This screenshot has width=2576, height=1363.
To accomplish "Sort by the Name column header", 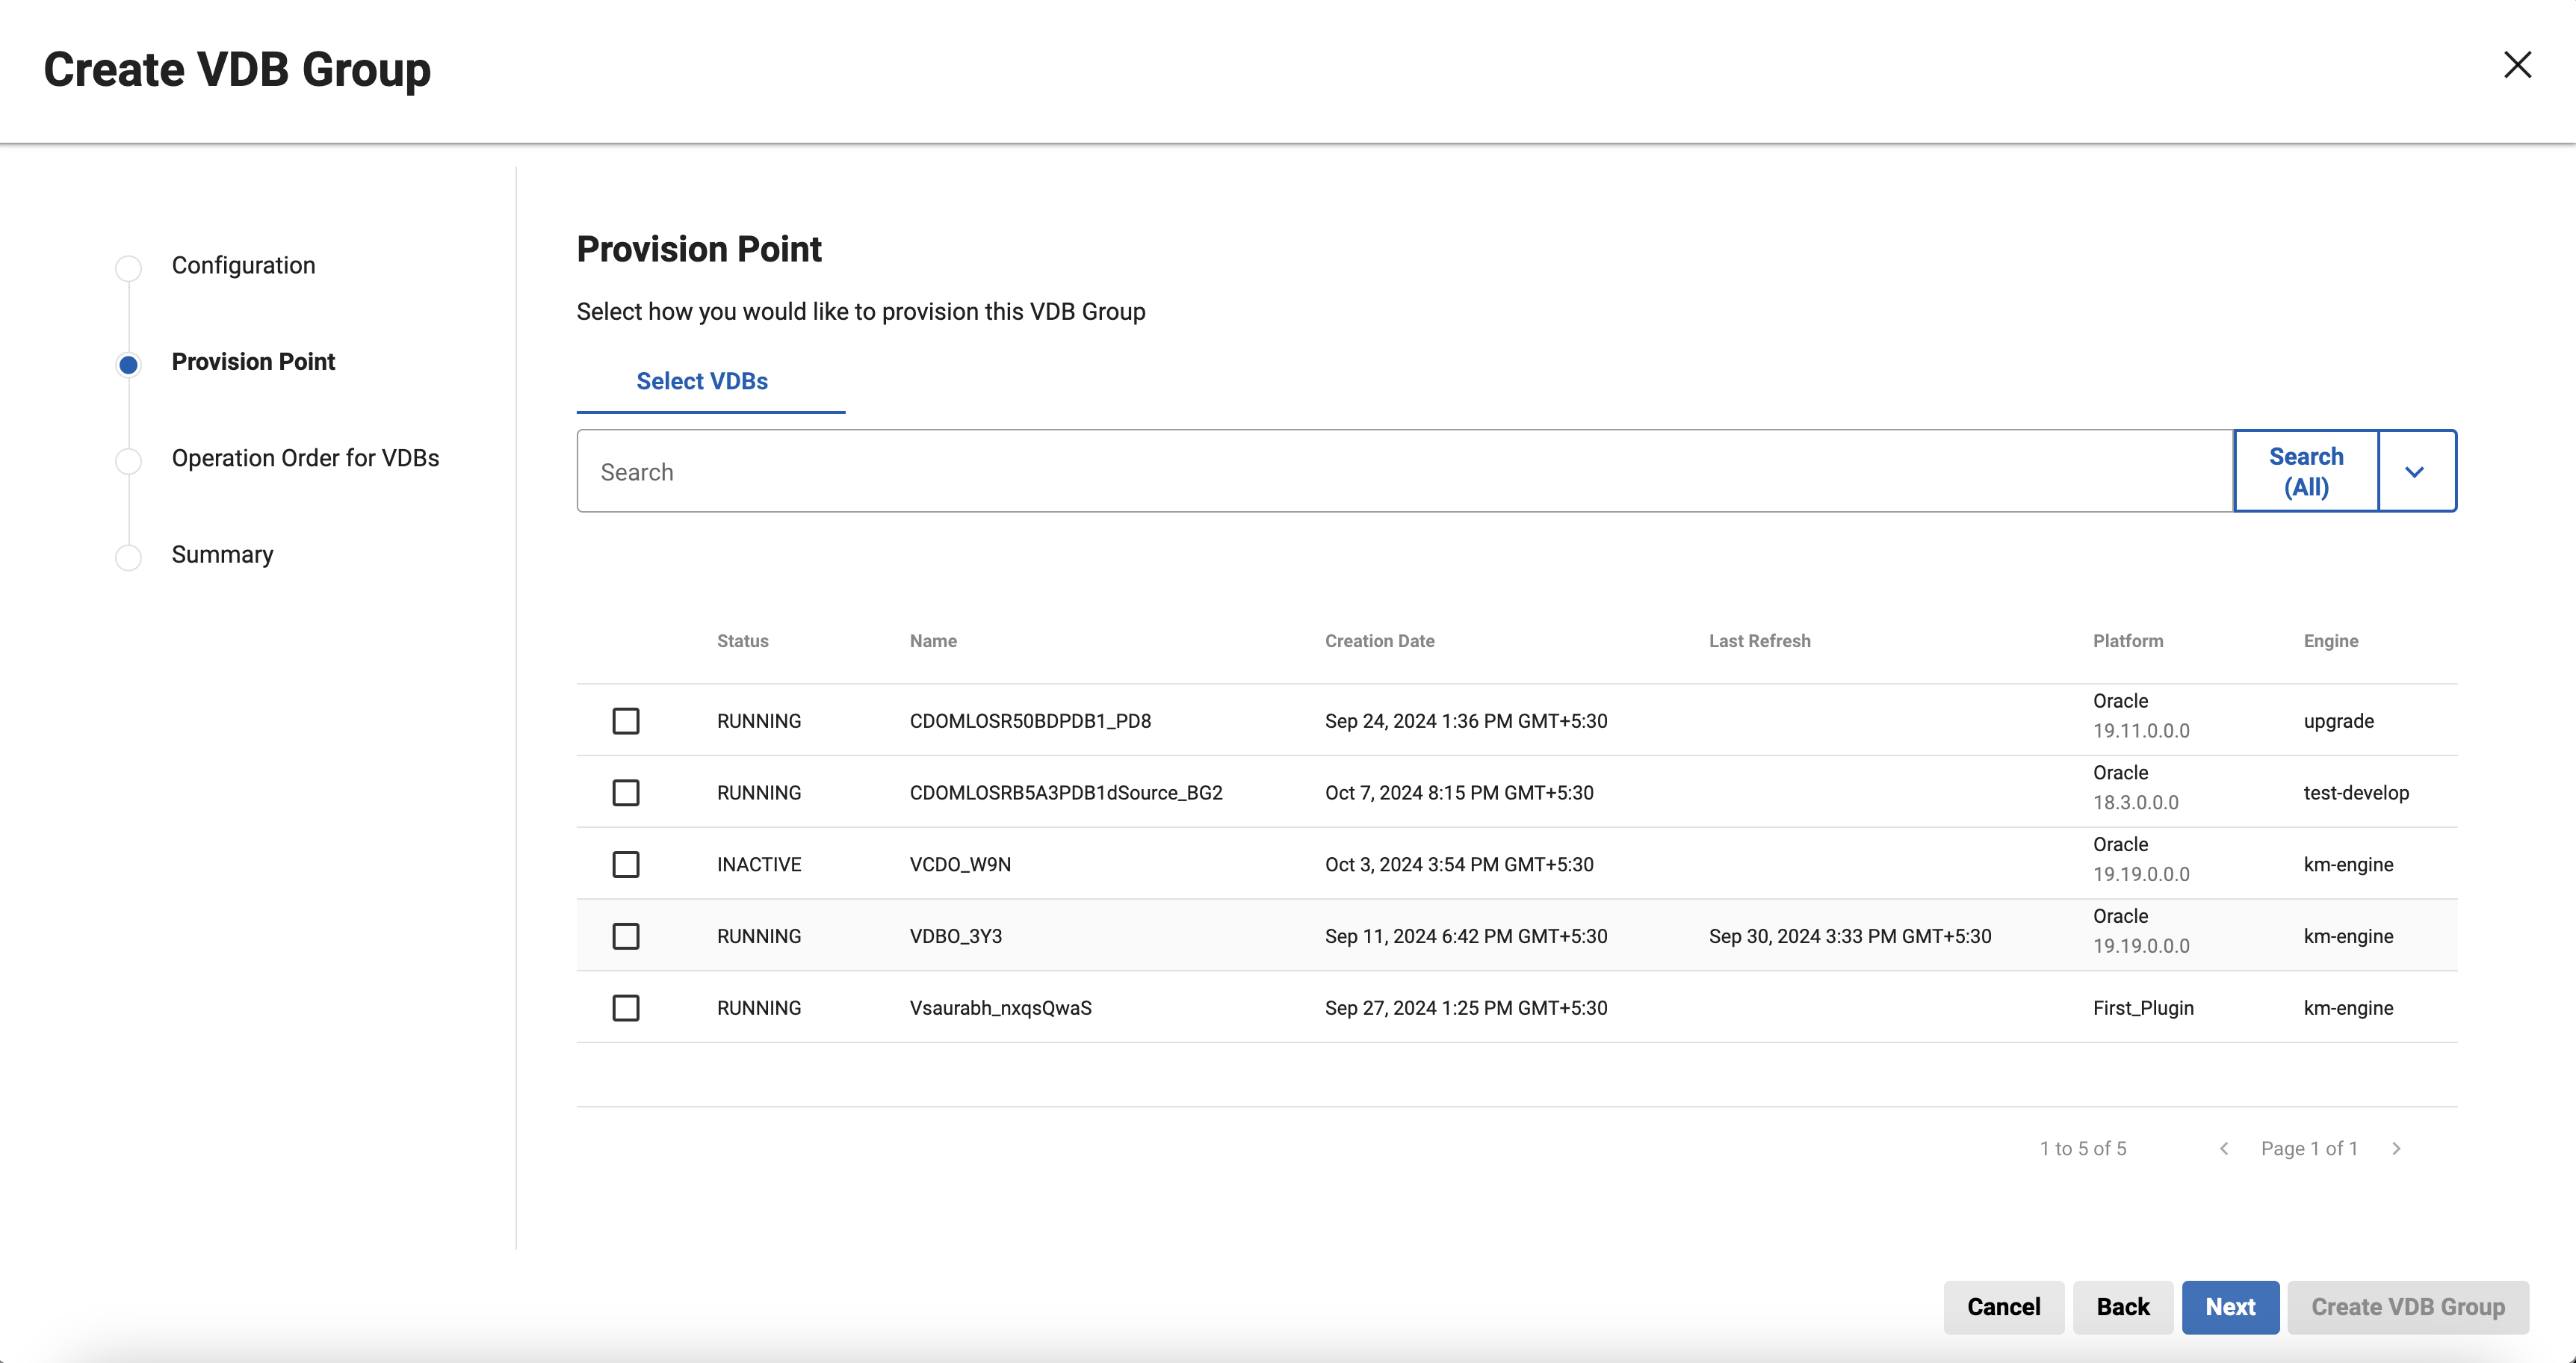I will pos(932,641).
